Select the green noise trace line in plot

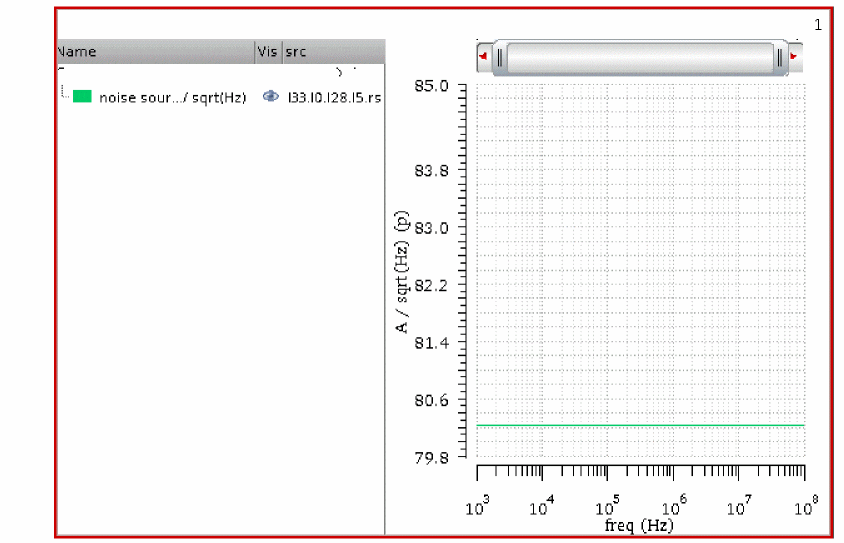pyautogui.click(x=641, y=426)
